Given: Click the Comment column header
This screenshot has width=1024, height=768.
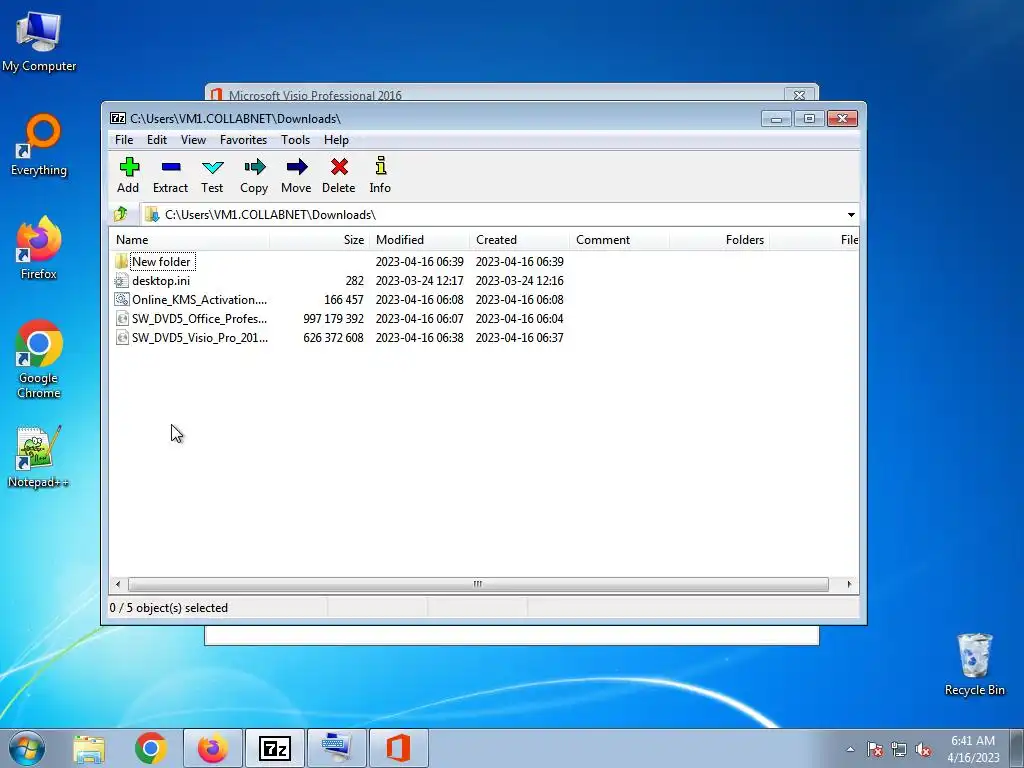Looking at the screenshot, I should [x=619, y=240].
